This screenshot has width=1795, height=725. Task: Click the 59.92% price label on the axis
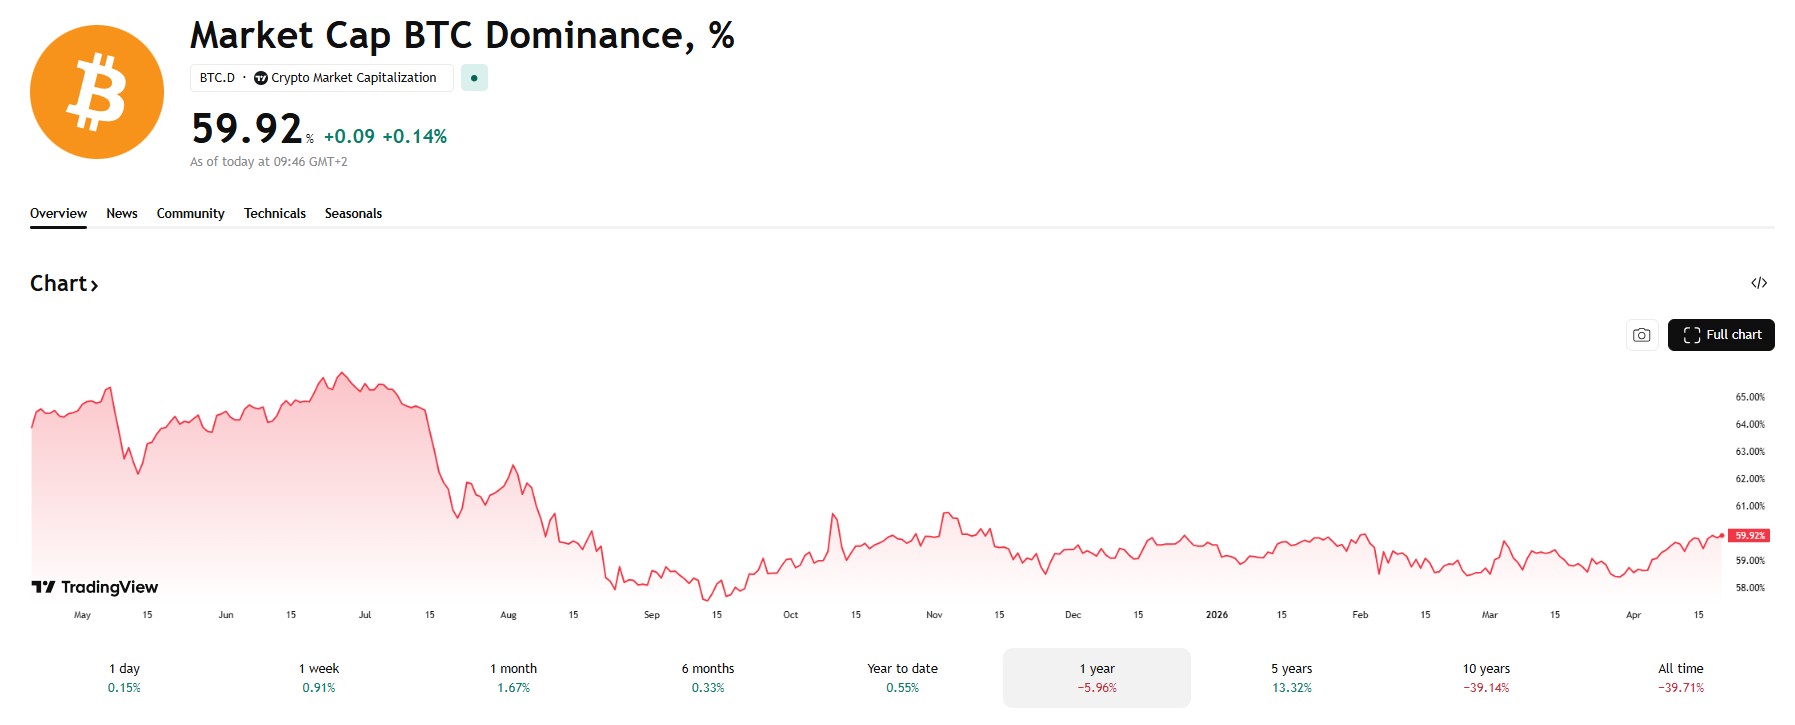tap(1749, 536)
